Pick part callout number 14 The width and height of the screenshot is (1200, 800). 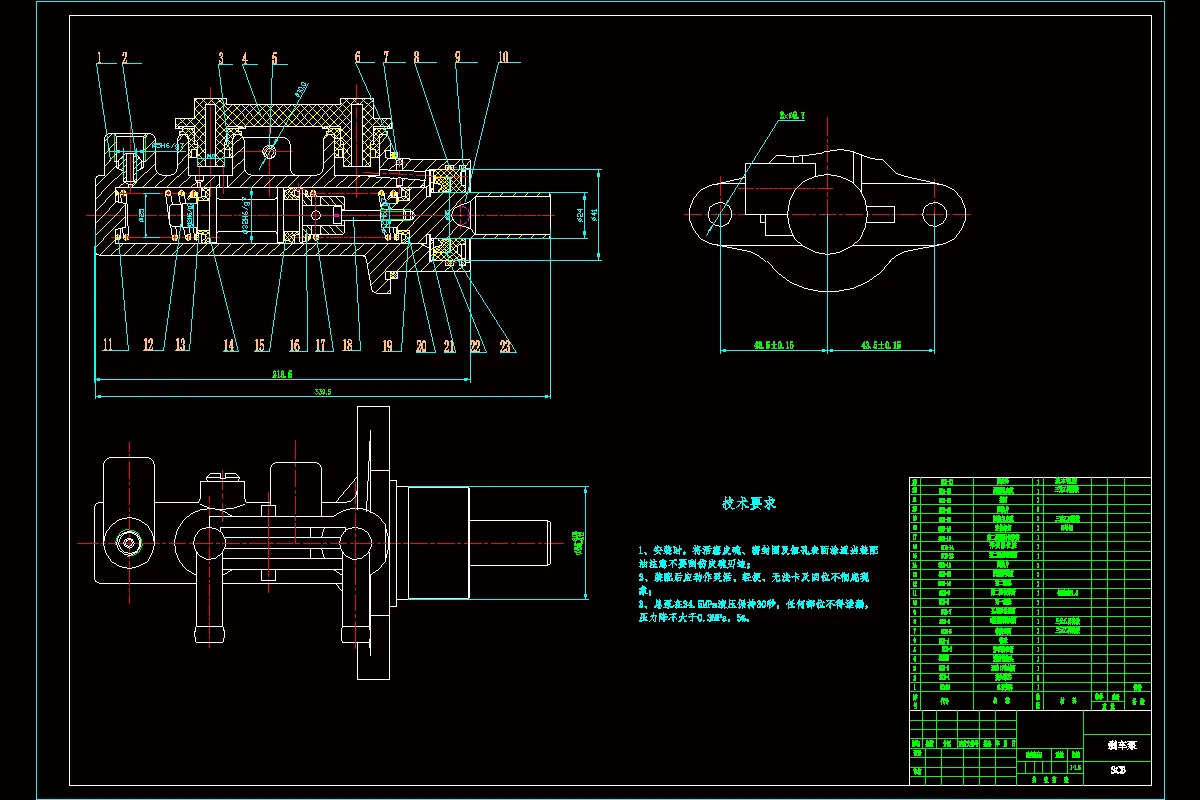click(x=230, y=345)
